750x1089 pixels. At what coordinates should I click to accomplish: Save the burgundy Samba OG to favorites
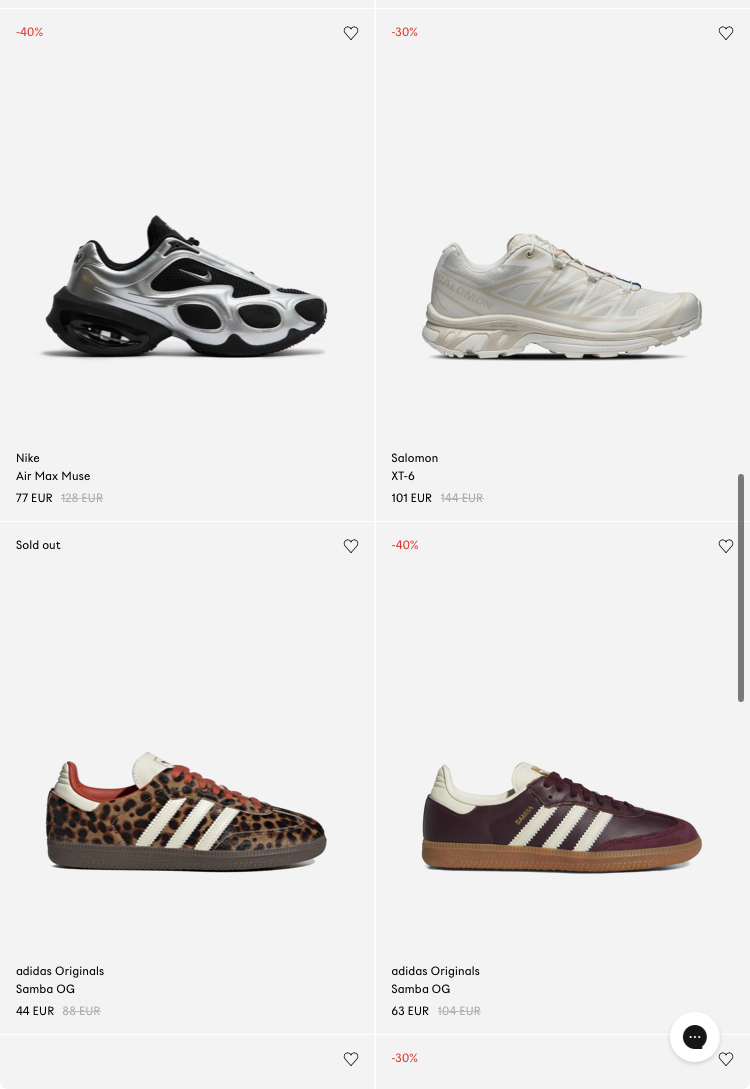click(x=726, y=546)
